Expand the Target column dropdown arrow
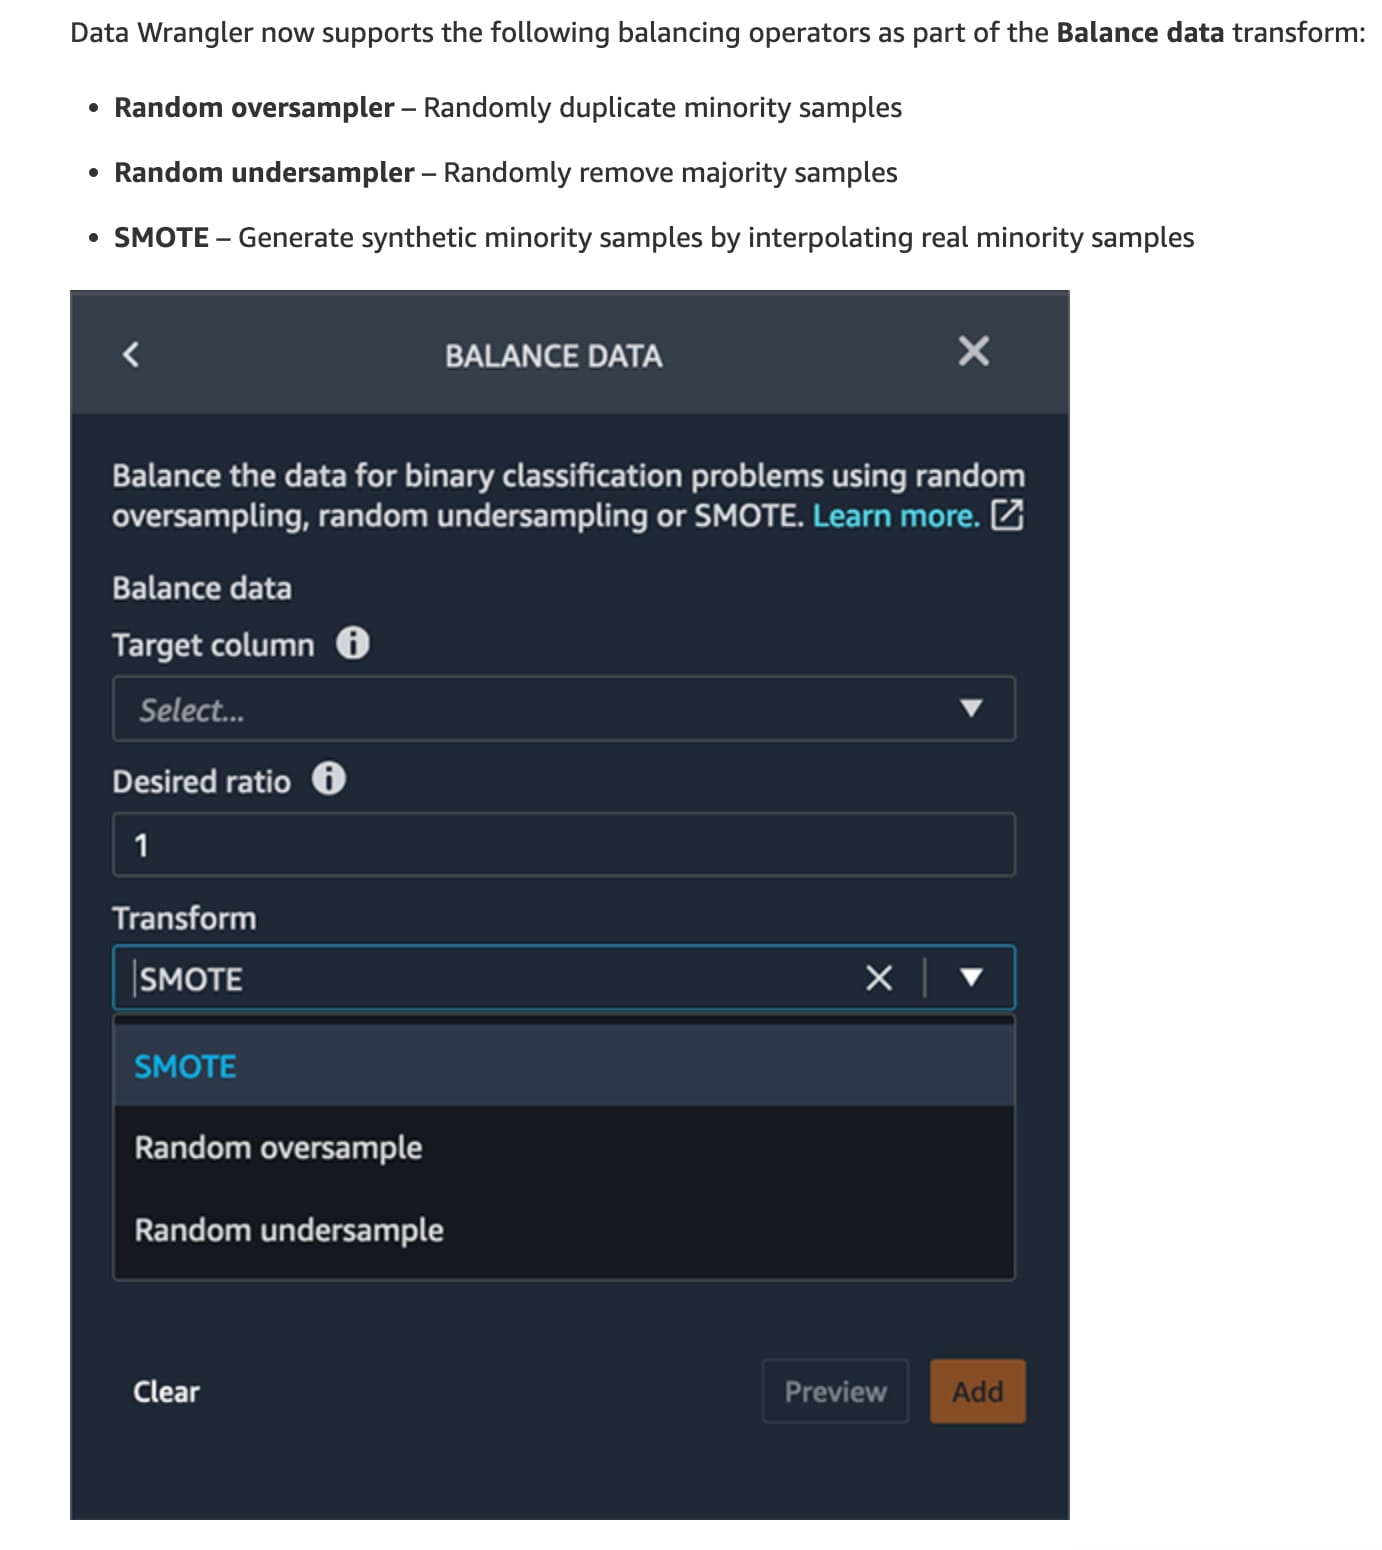The width and height of the screenshot is (1382, 1550). pyautogui.click(x=971, y=709)
